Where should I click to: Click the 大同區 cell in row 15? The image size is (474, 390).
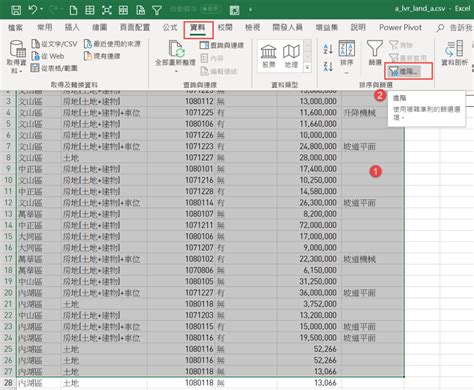39,236
